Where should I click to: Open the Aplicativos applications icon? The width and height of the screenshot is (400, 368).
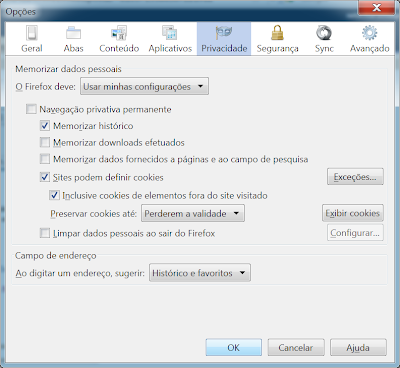170,33
